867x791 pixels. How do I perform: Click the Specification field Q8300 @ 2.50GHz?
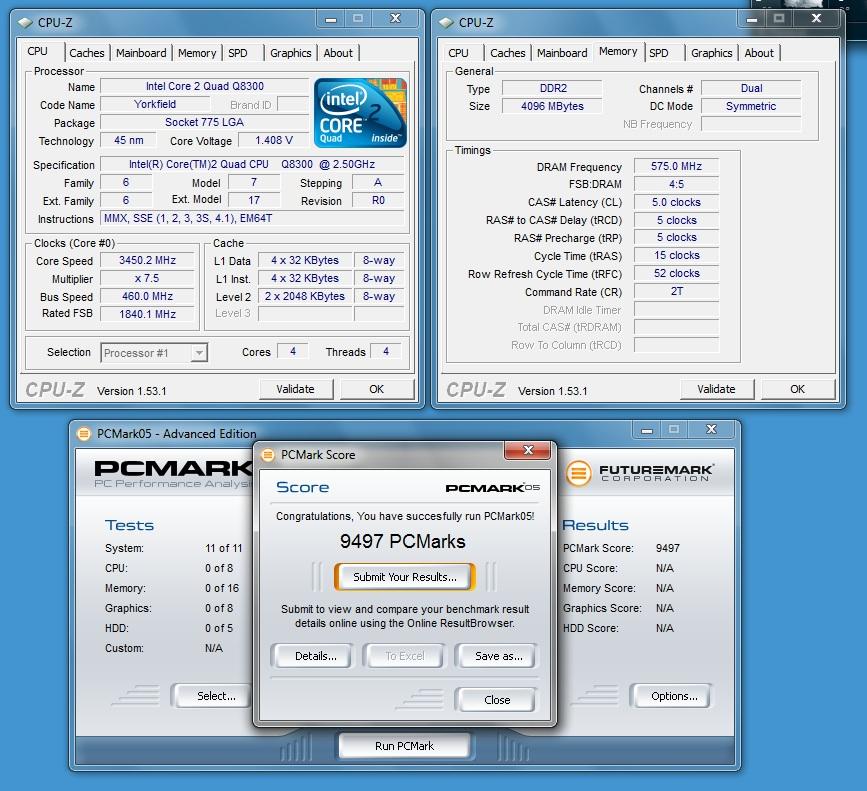click(x=253, y=164)
